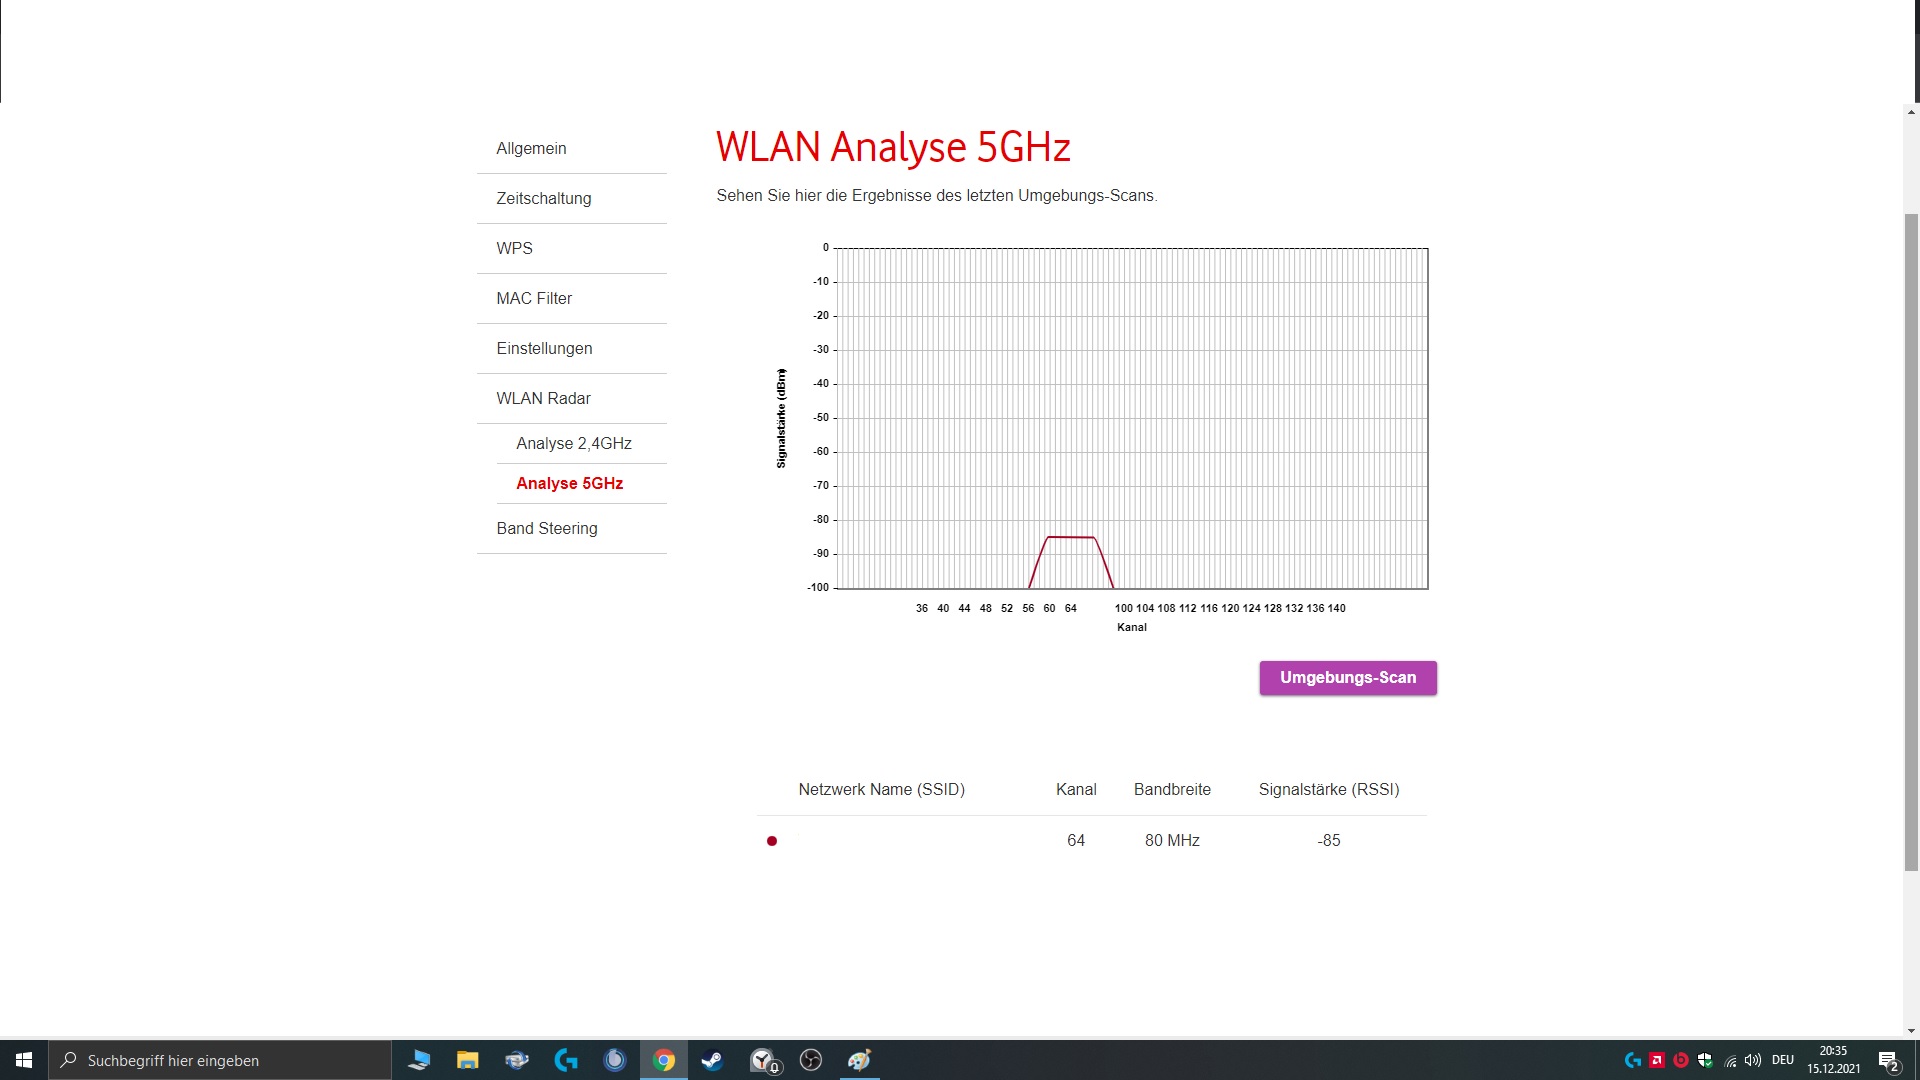Image resolution: width=1920 pixels, height=1080 pixels.
Task: Click the AMD software tray icon
Action: pos(1657,1060)
